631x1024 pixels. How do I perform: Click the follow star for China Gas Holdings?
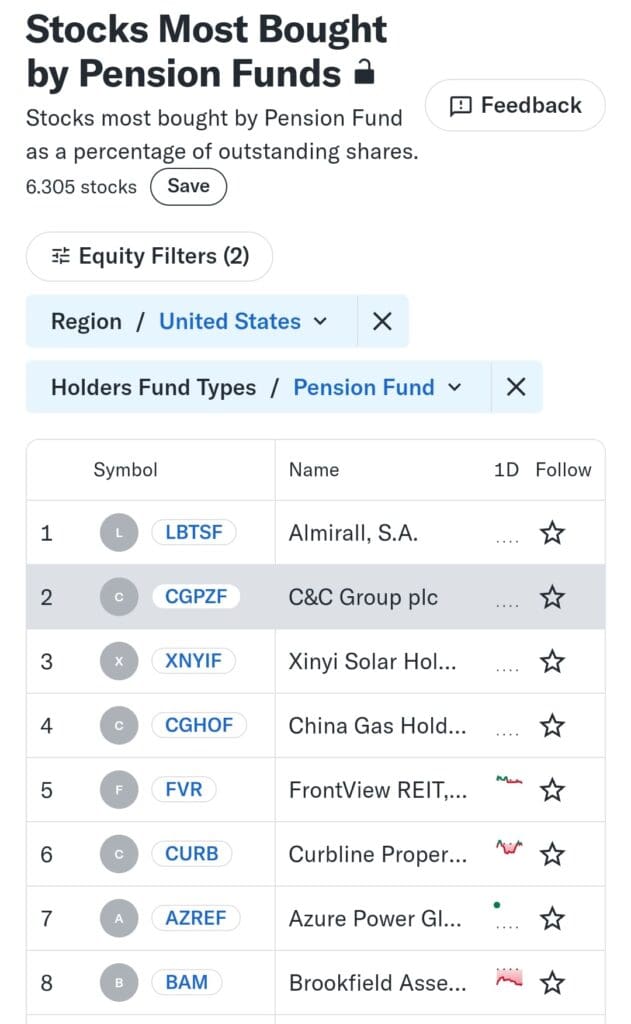click(x=552, y=725)
